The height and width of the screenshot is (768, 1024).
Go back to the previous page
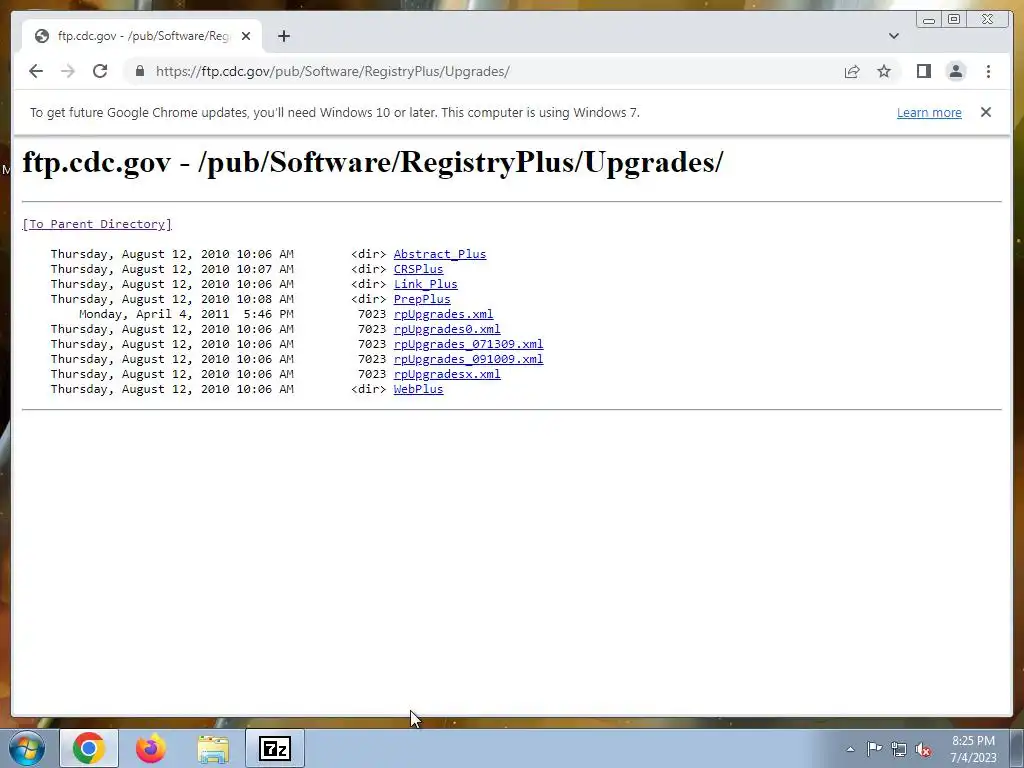(36, 71)
